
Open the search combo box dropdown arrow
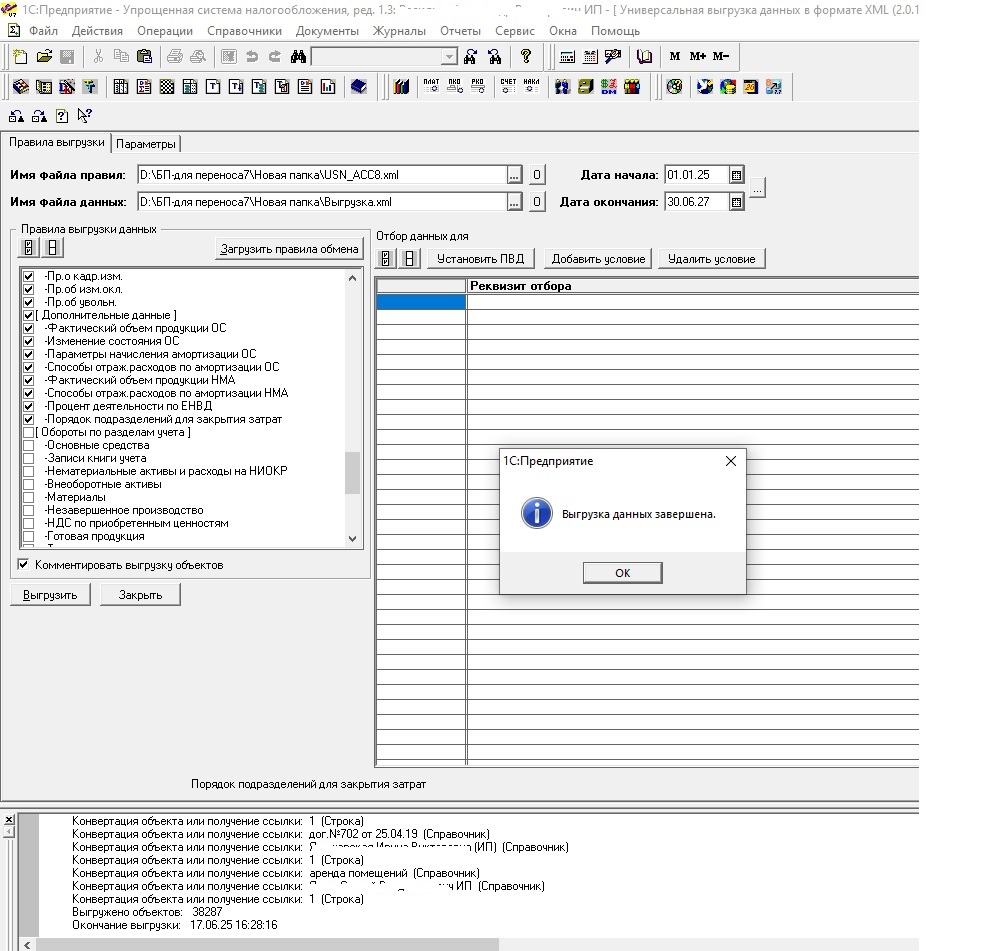coord(449,57)
